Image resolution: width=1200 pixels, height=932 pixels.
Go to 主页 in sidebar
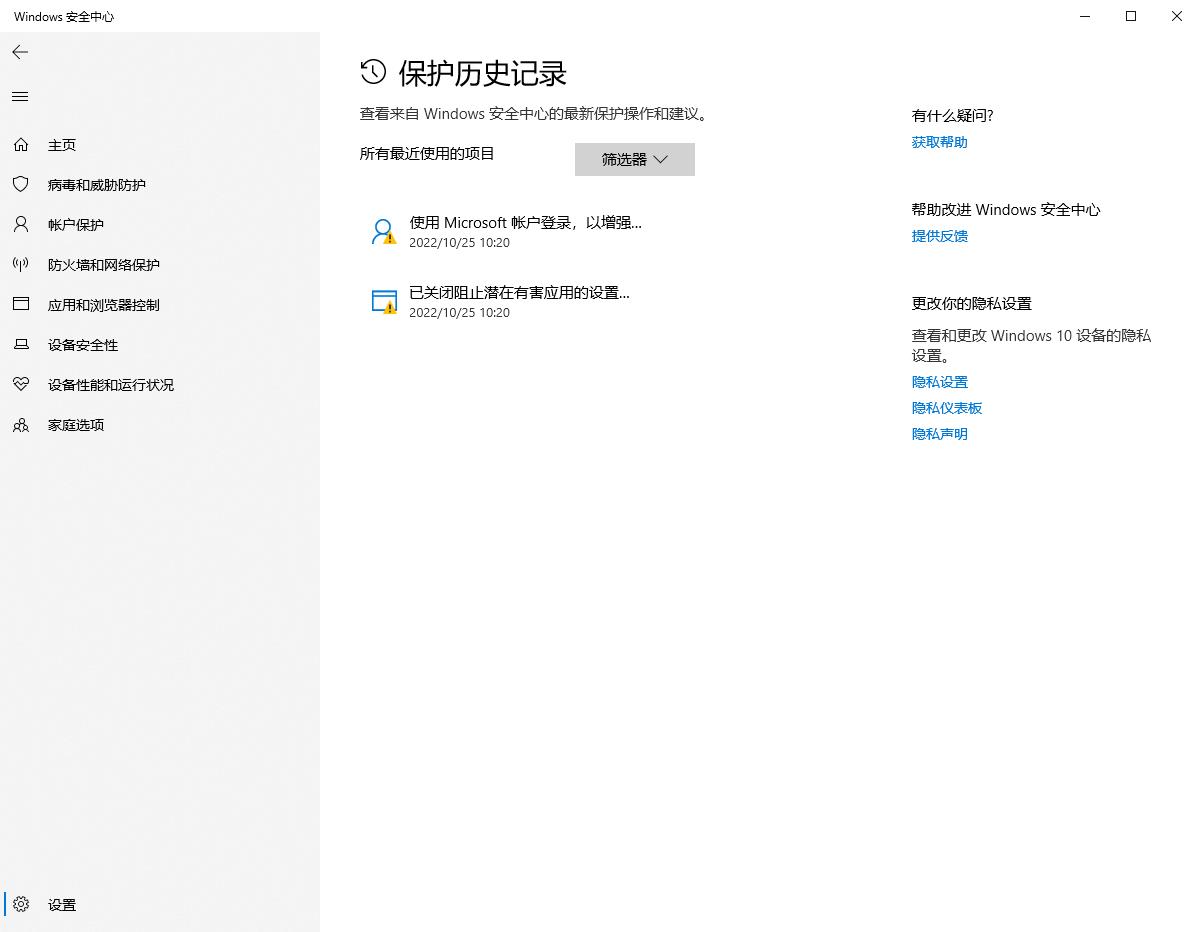62,145
